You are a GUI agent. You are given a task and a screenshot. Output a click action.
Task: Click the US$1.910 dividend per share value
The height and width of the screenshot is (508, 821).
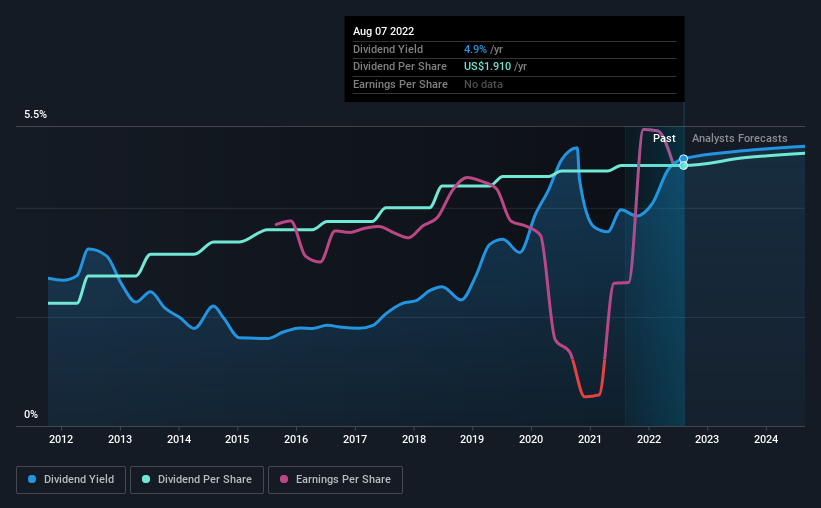(487, 67)
